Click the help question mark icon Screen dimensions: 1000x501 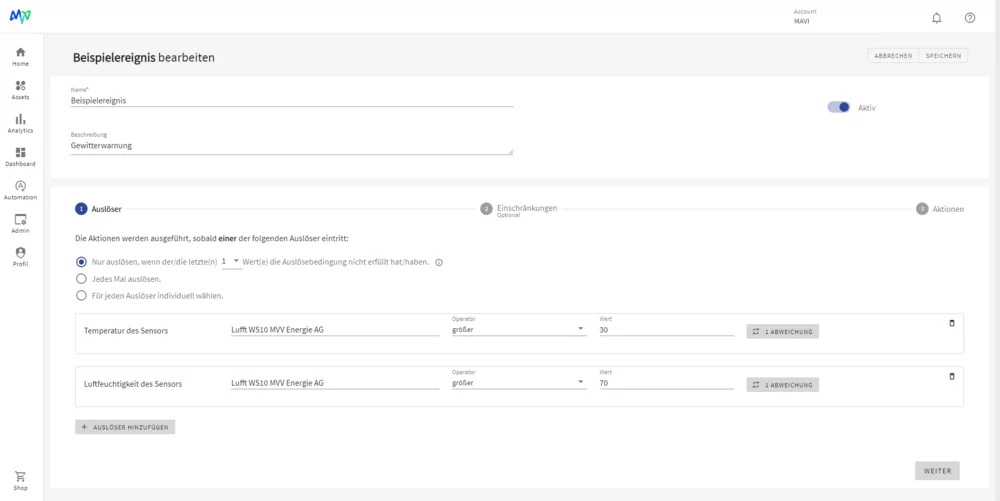[969, 18]
